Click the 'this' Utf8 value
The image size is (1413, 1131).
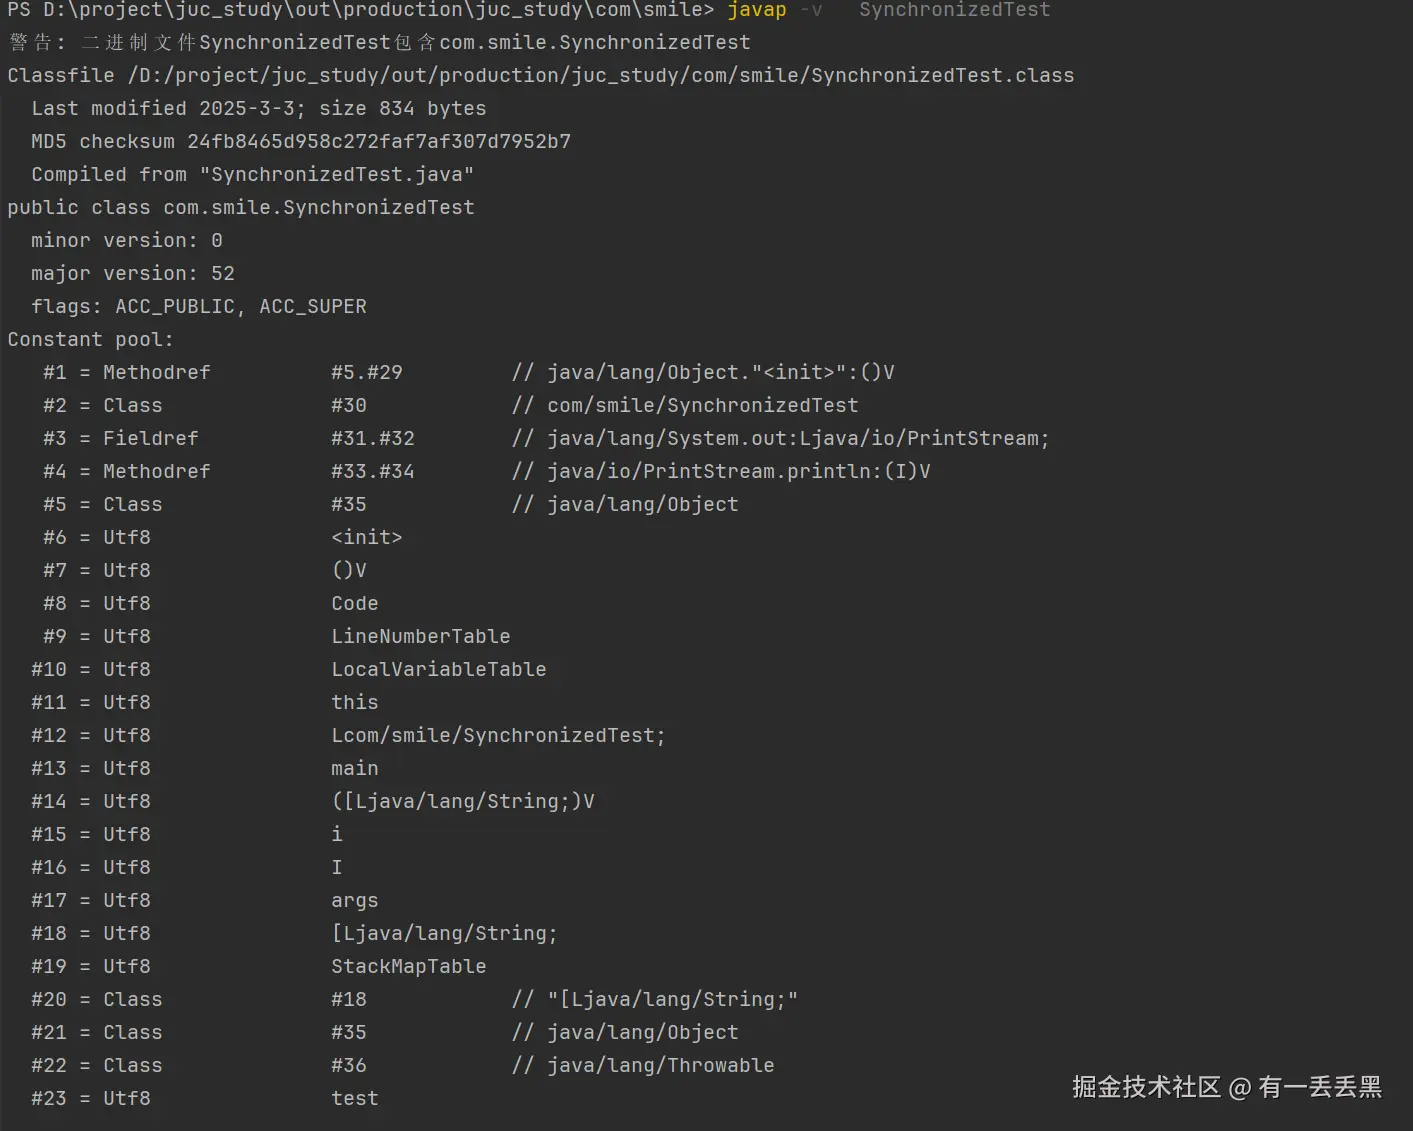[x=355, y=703]
